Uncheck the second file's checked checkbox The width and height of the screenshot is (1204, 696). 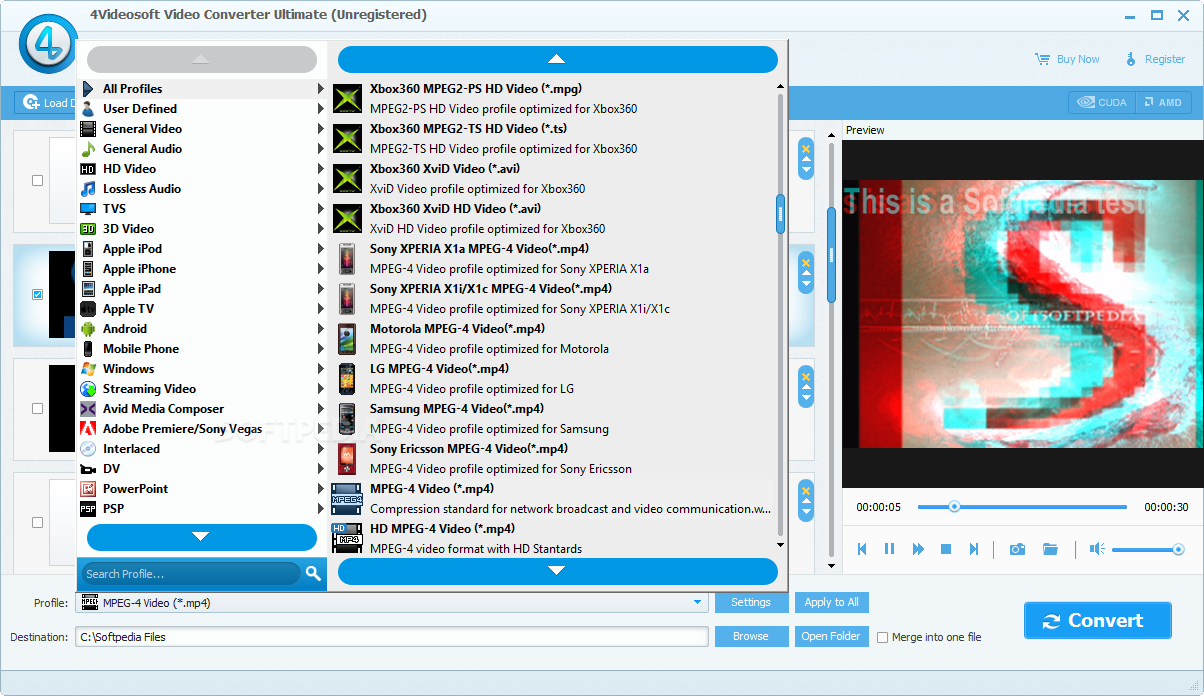[x=38, y=295]
